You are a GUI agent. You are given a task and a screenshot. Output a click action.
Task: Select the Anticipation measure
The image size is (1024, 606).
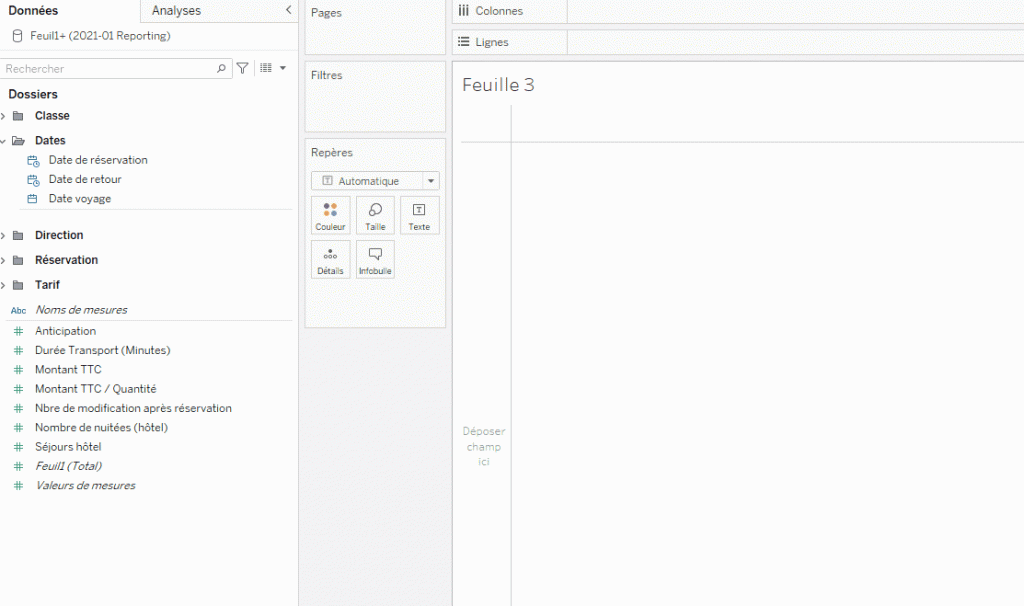65,331
